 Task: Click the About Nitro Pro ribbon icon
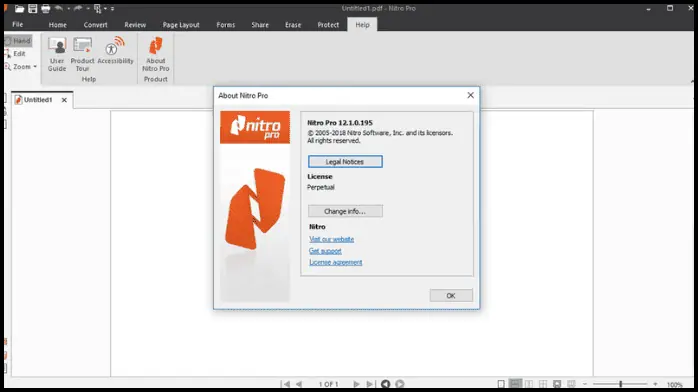click(x=155, y=54)
